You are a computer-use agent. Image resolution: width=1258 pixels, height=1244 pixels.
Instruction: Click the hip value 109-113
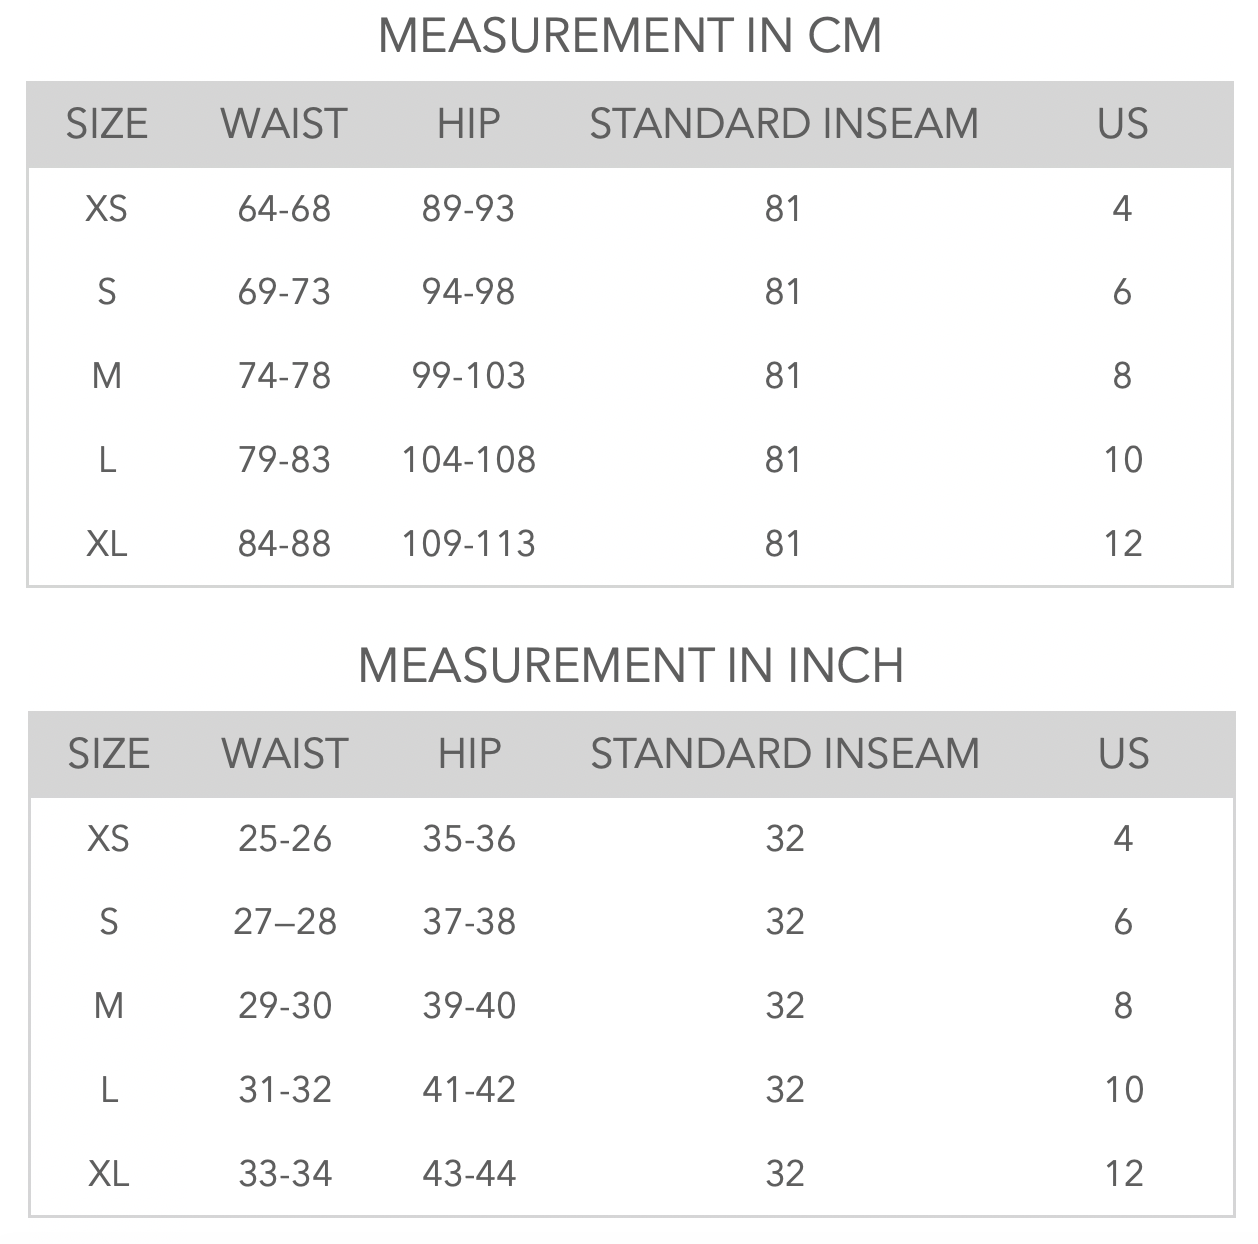[x=468, y=544]
